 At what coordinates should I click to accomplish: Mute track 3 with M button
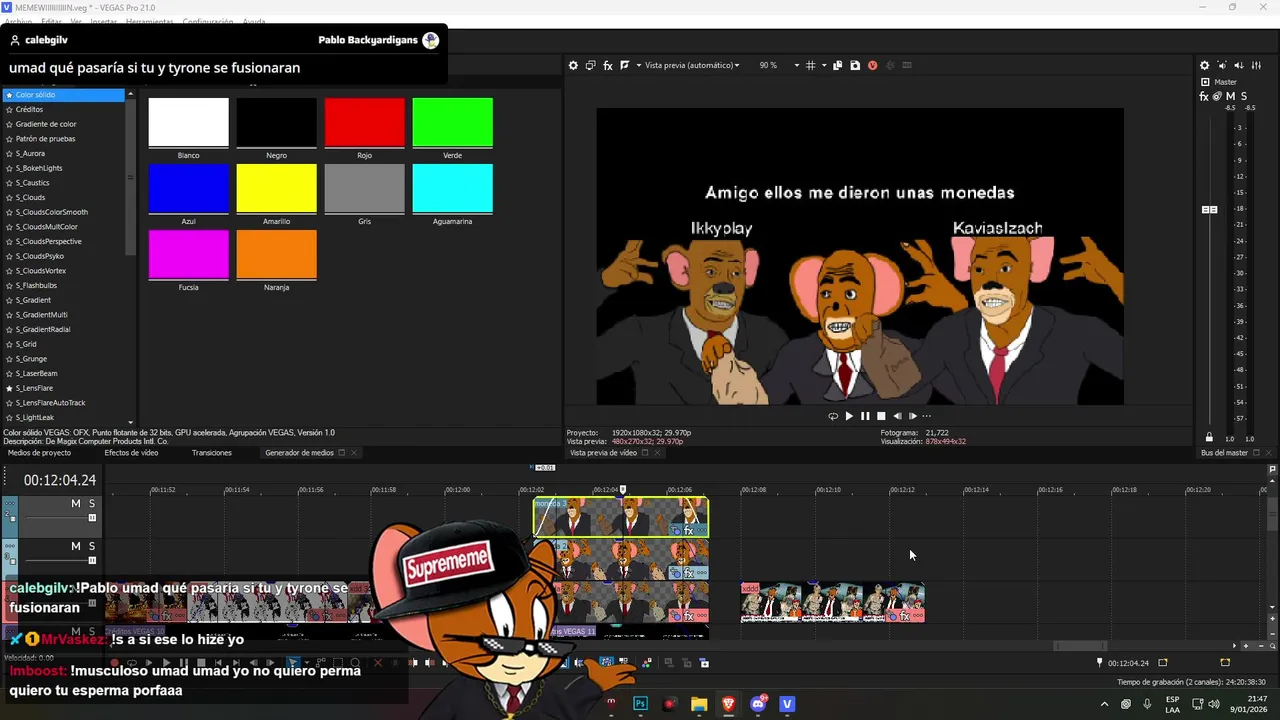tap(75, 546)
